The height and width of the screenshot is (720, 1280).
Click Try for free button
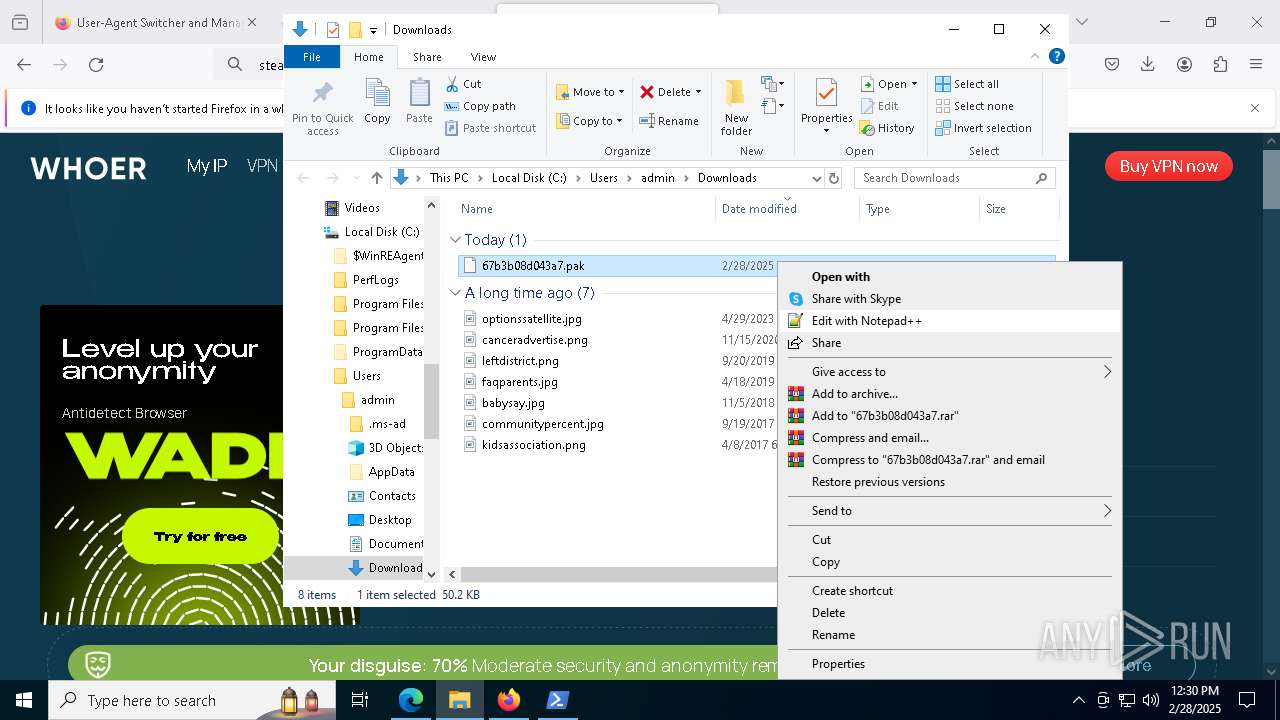coord(200,536)
